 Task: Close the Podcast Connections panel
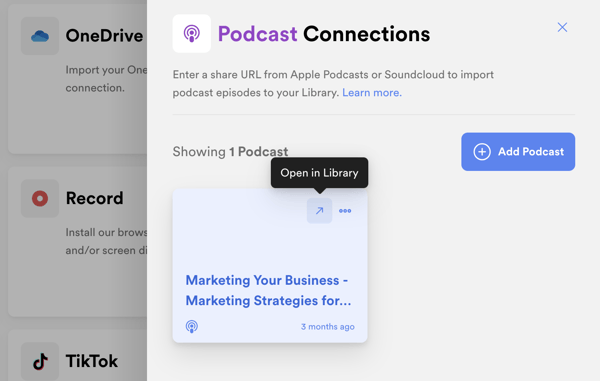click(562, 27)
